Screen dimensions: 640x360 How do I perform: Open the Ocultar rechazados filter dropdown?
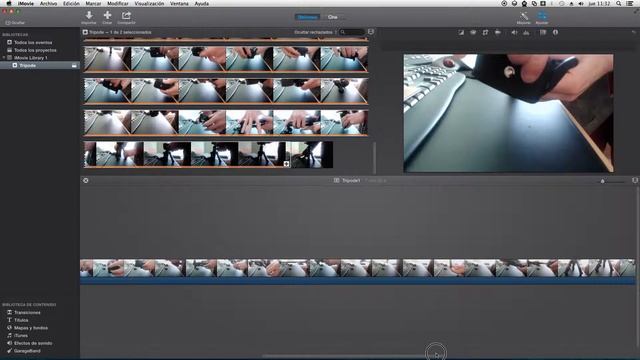(x=315, y=32)
